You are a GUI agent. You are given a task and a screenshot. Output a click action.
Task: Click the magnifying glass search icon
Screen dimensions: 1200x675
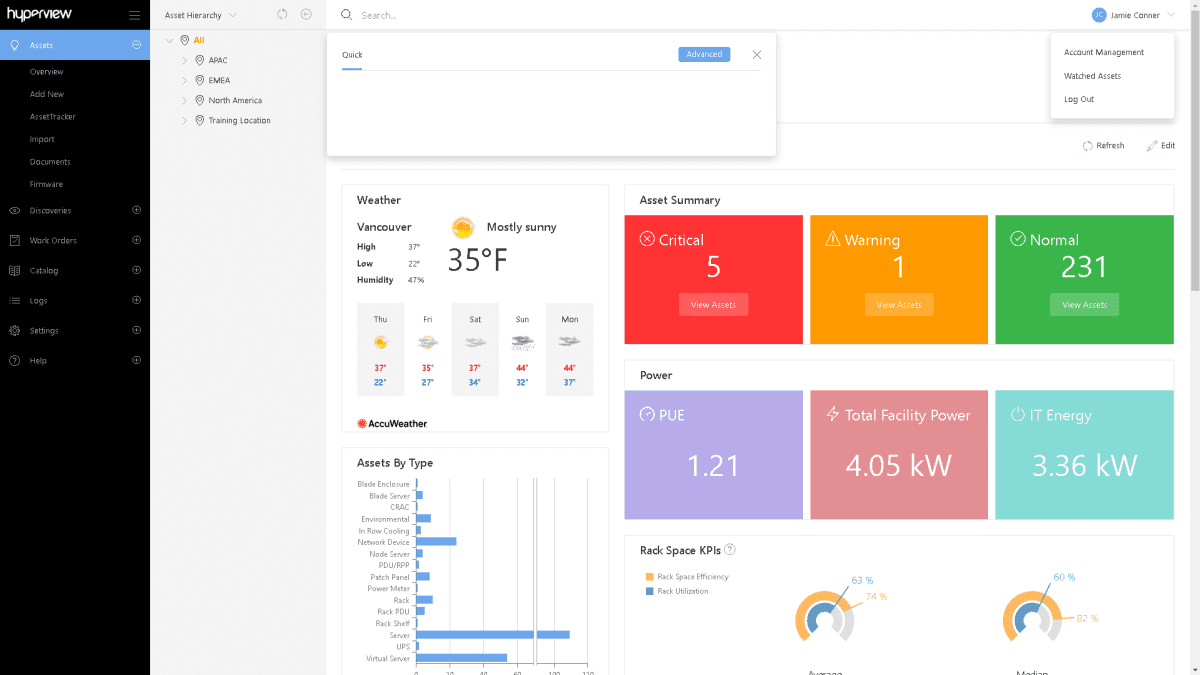(x=346, y=15)
